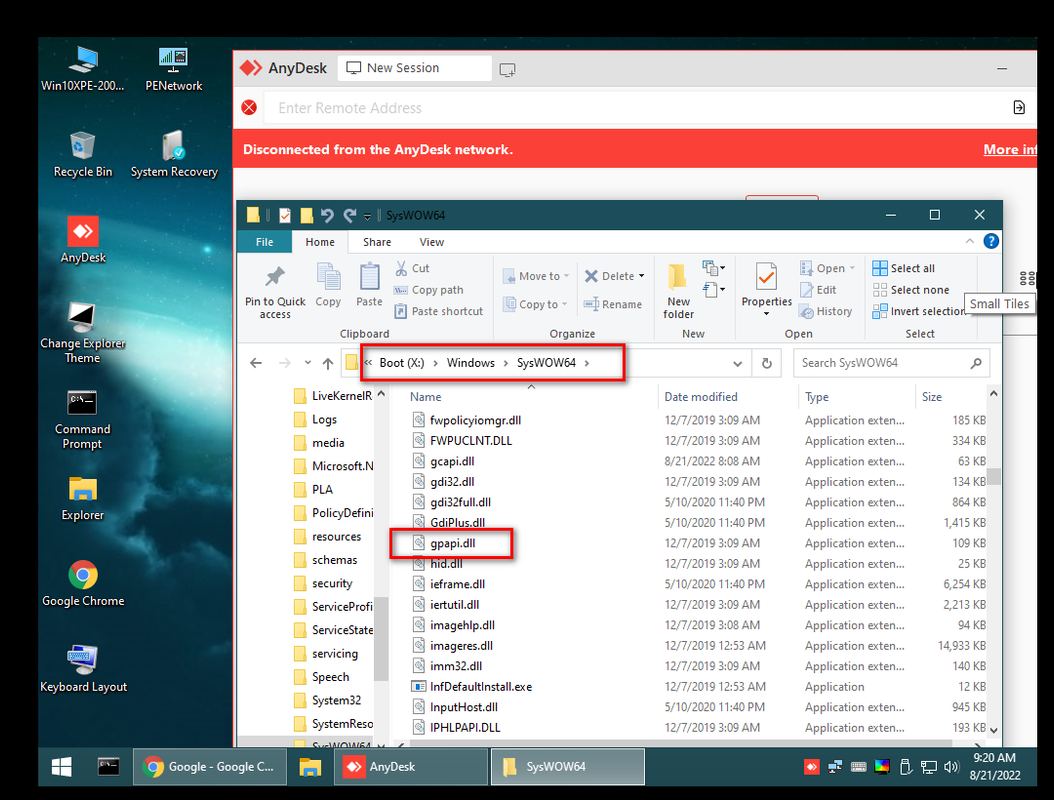The height and width of the screenshot is (800, 1054).
Task: Launch AnyDesk from the desktop icon
Action: [x=83, y=240]
